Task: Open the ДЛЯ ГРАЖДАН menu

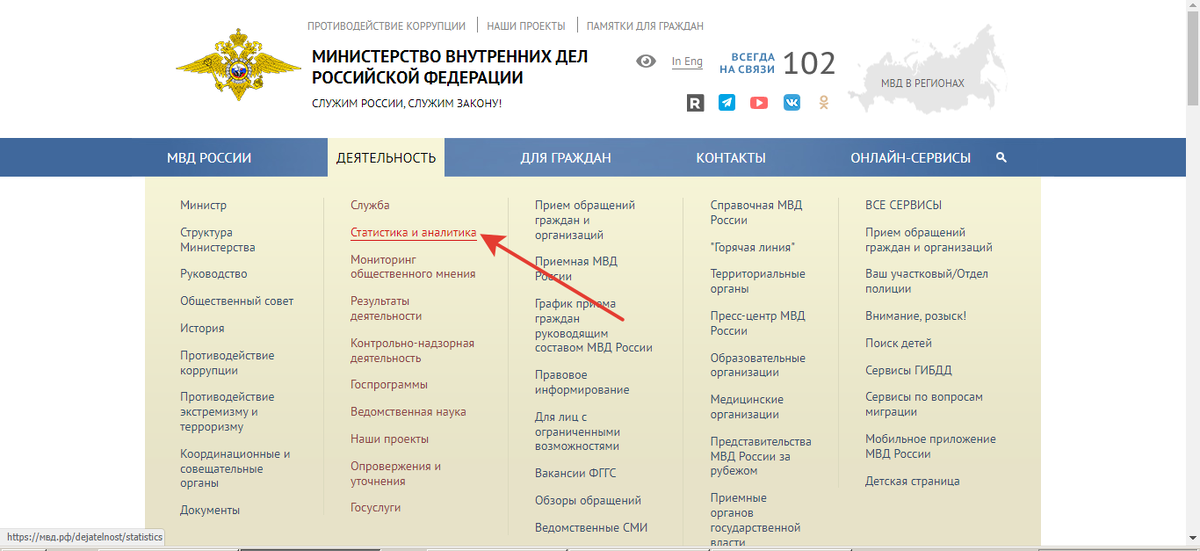Action: (565, 158)
